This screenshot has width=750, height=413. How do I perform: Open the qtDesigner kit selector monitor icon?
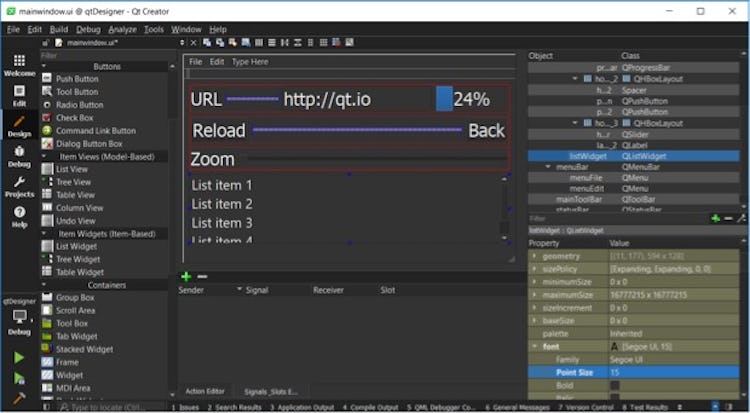click(x=20, y=316)
